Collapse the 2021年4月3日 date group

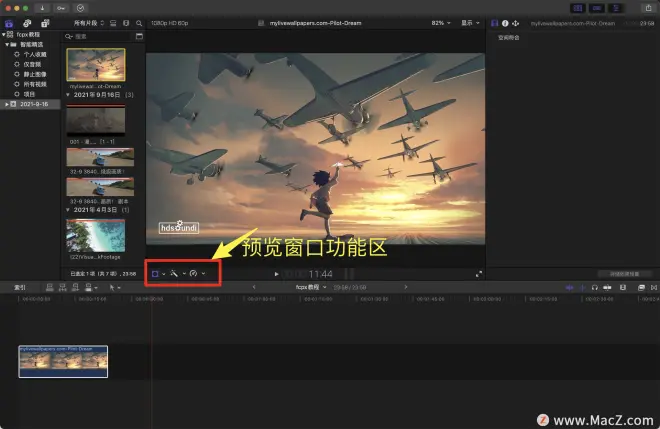(x=68, y=210)
